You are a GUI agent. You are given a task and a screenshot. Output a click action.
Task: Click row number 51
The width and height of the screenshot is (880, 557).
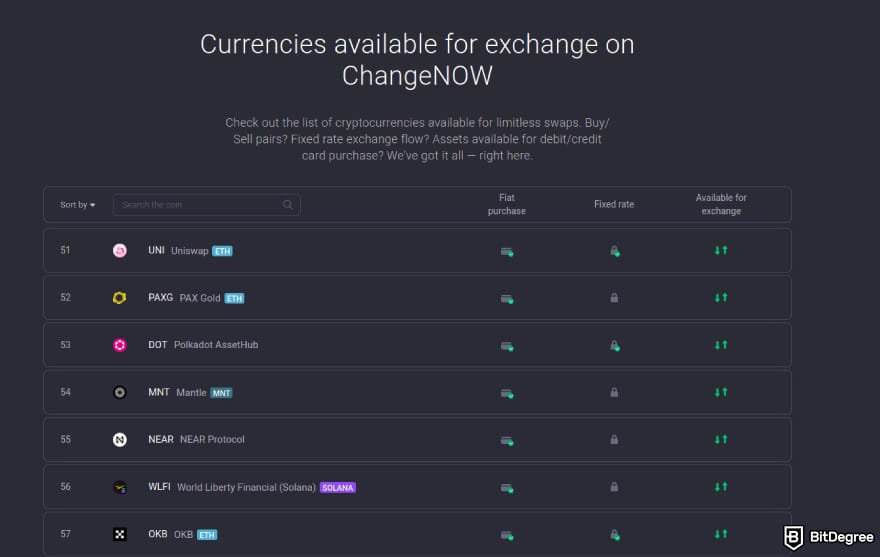click(66, 250)
